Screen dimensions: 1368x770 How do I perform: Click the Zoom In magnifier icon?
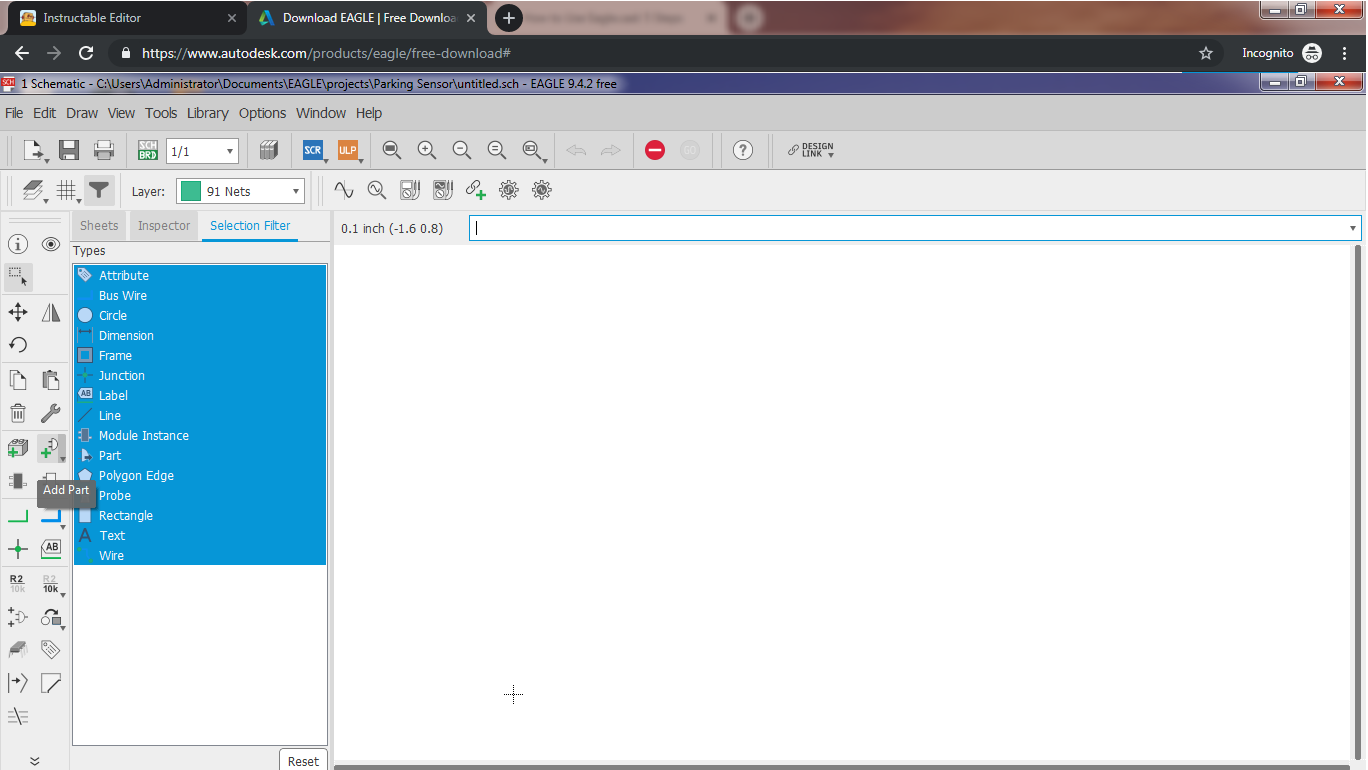tap(427, 151)
